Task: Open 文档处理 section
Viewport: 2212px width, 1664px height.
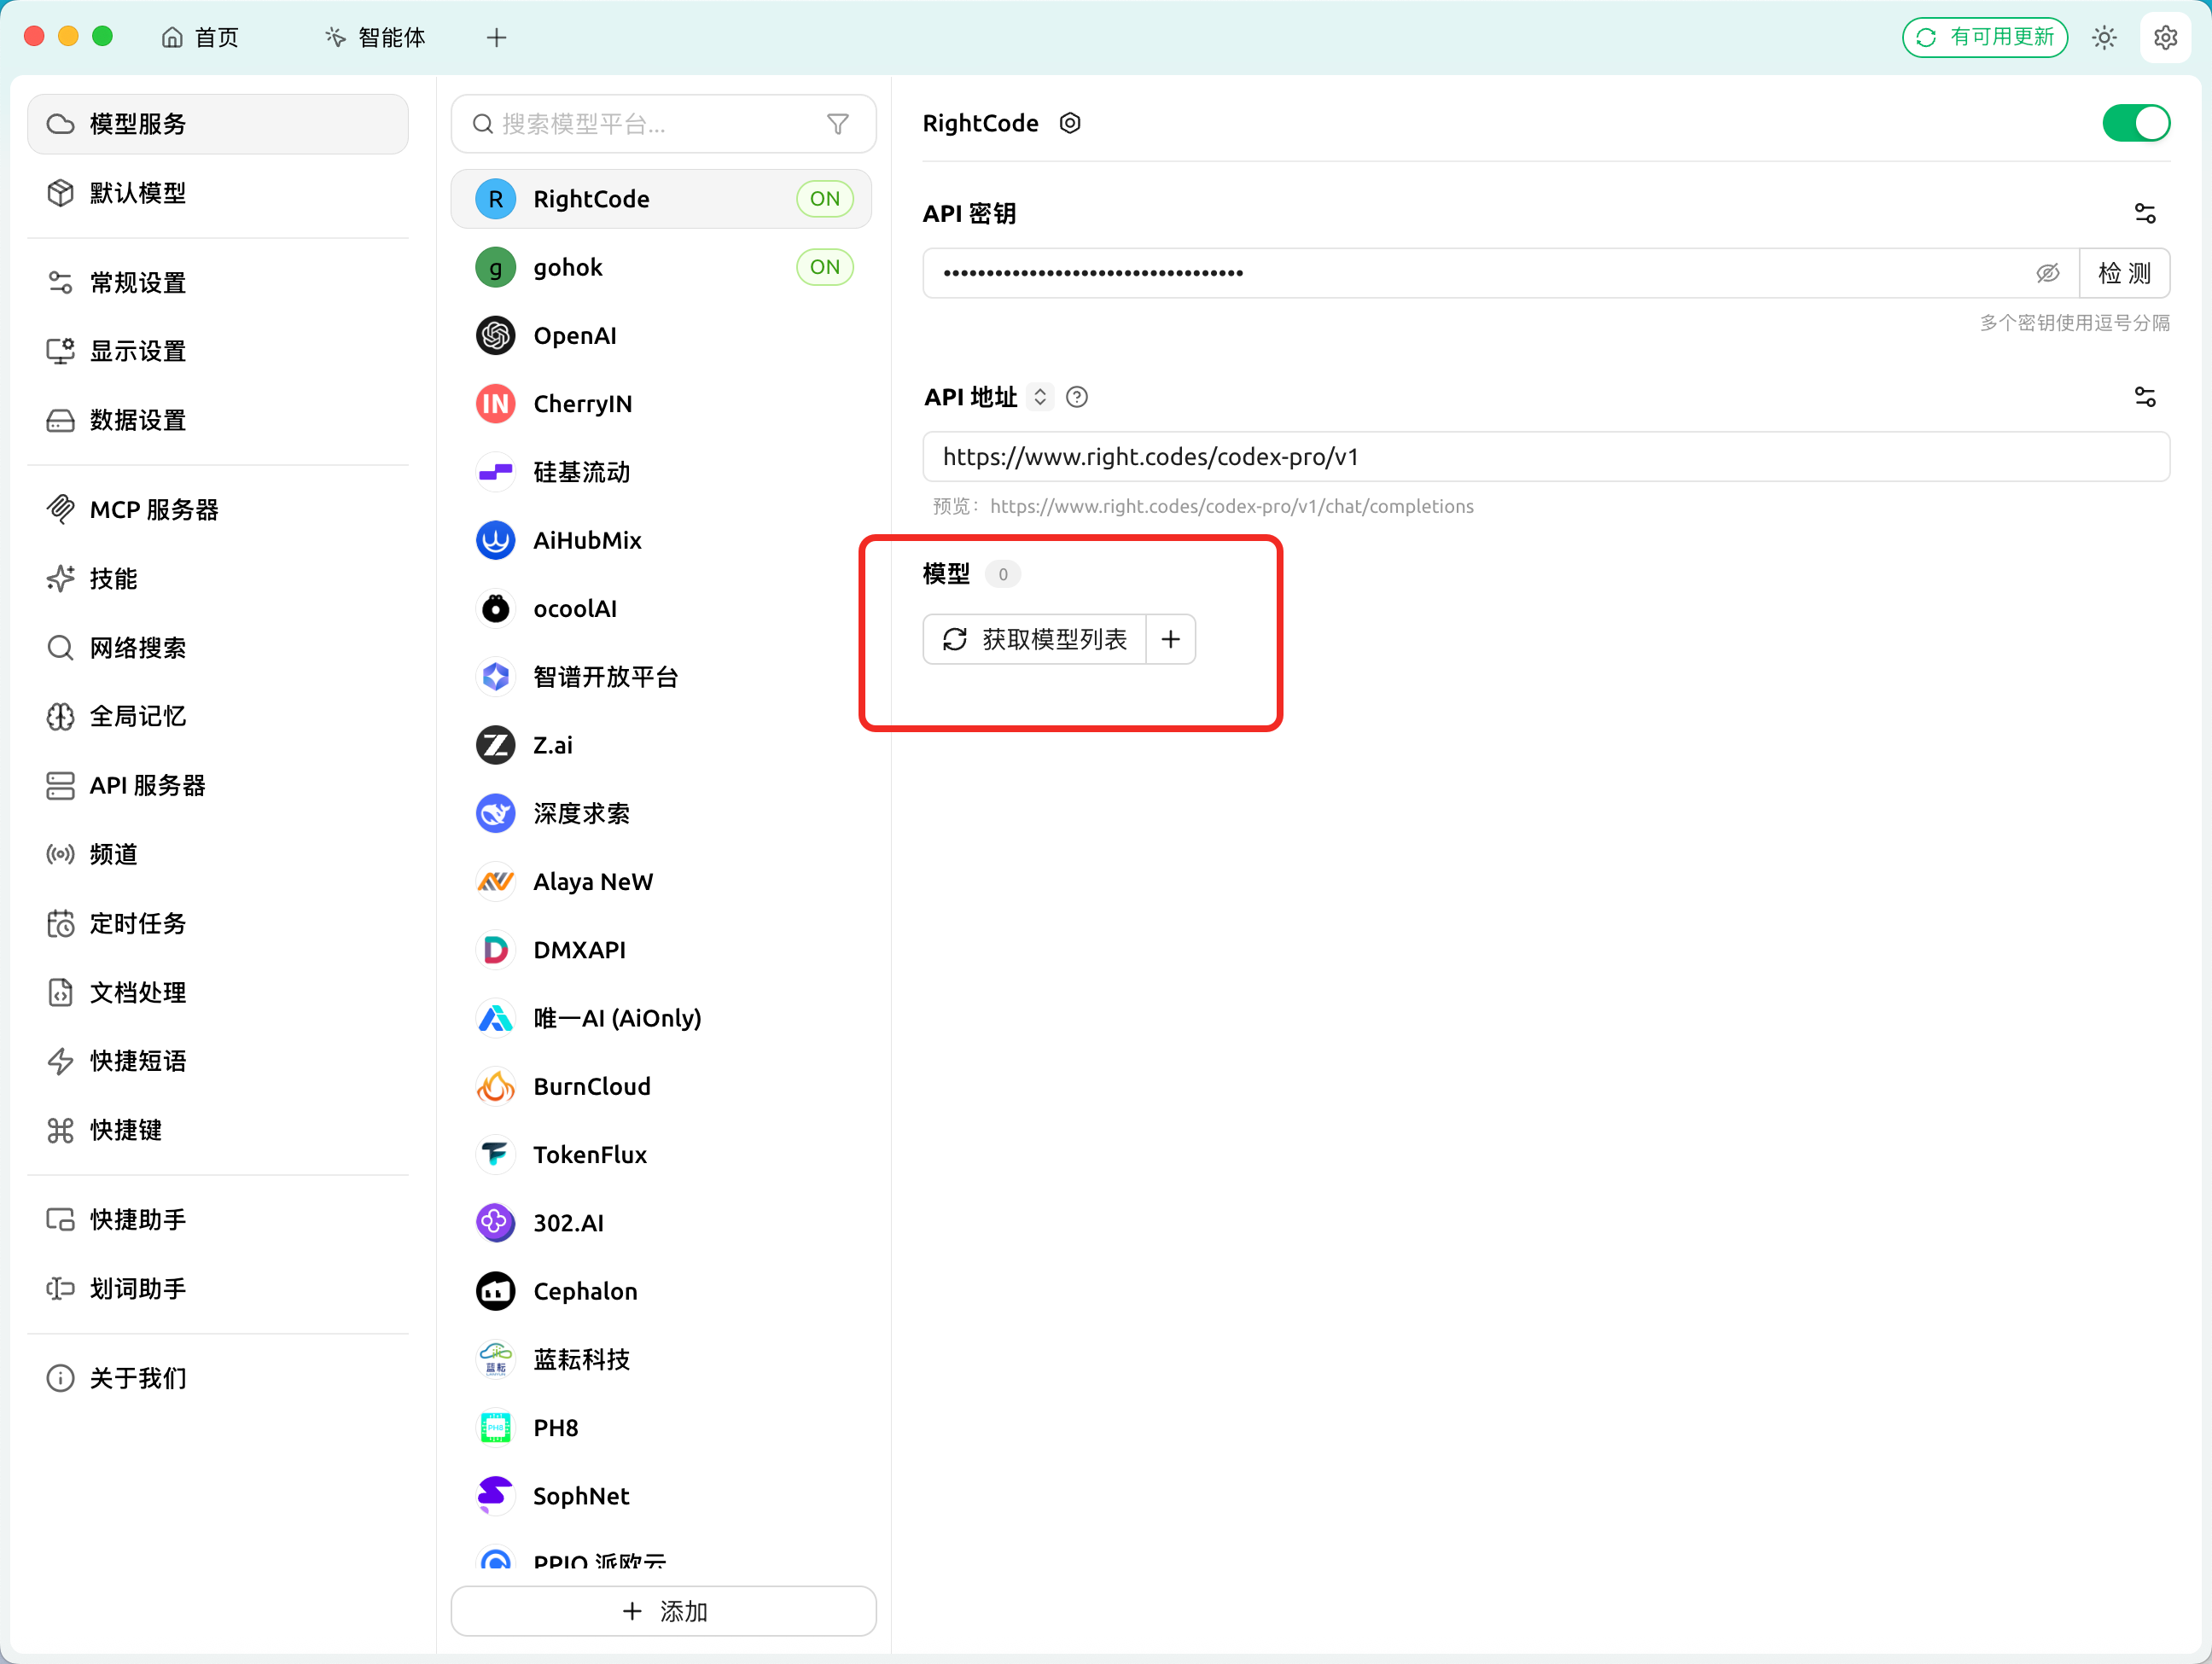Action: tap(218, 993)
